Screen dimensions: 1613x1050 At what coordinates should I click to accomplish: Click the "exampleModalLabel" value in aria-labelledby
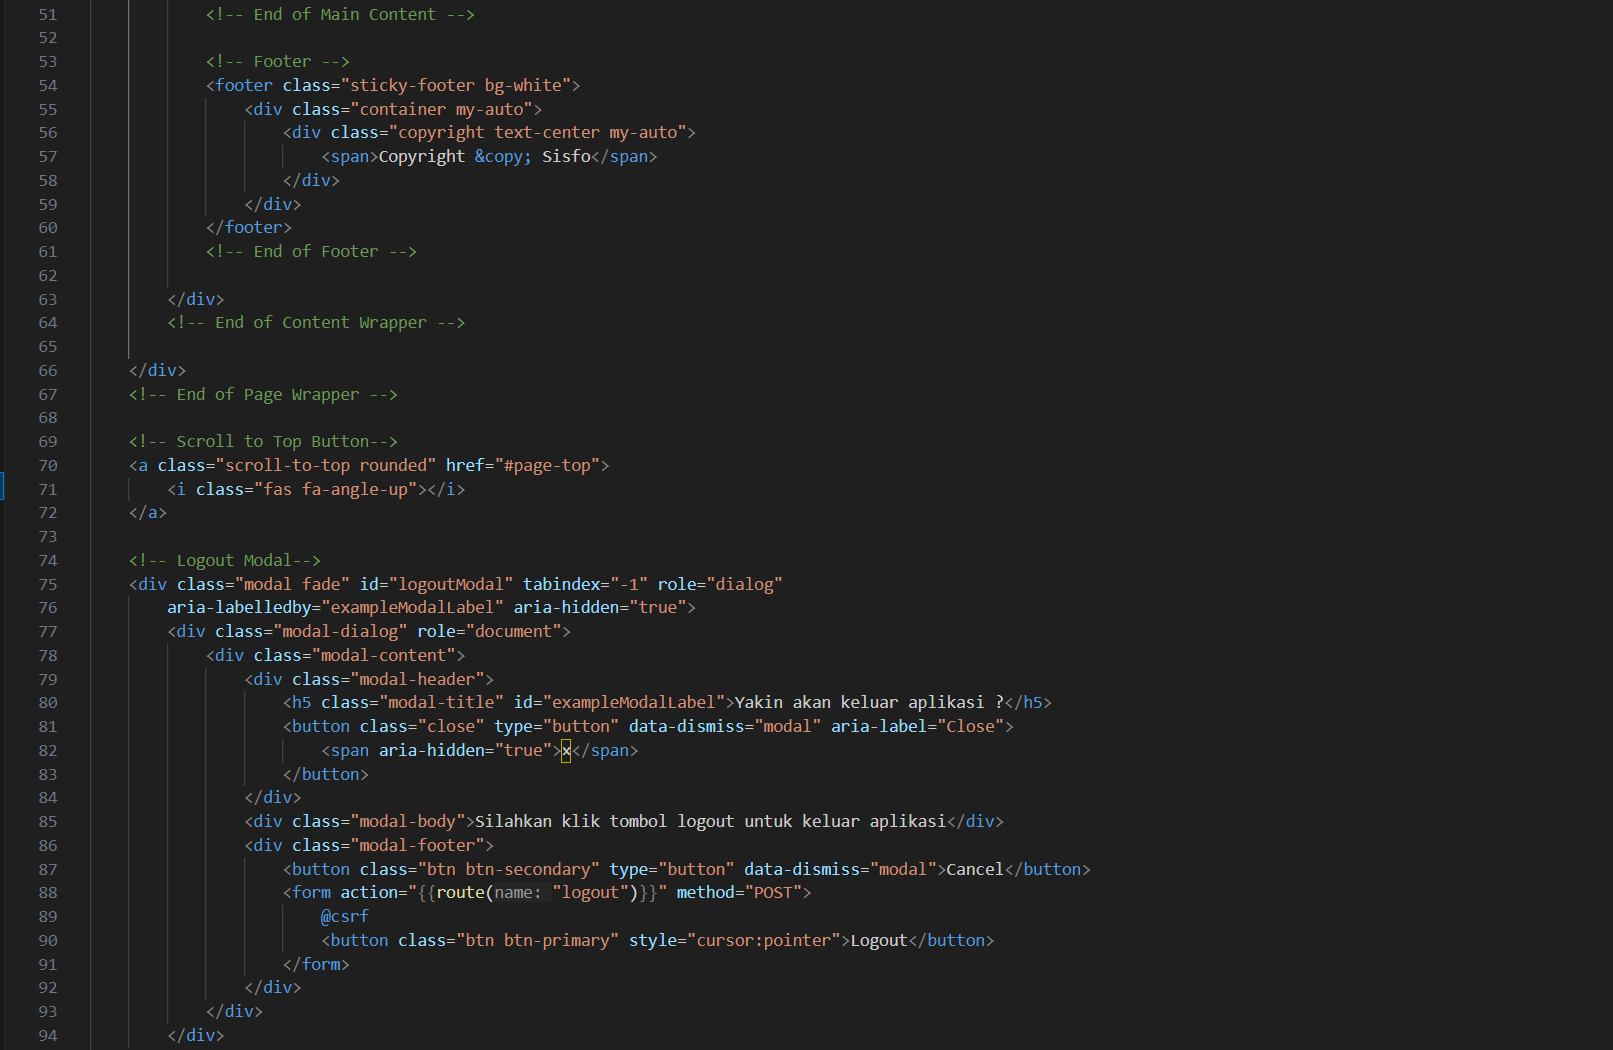(x=412, y=608)
